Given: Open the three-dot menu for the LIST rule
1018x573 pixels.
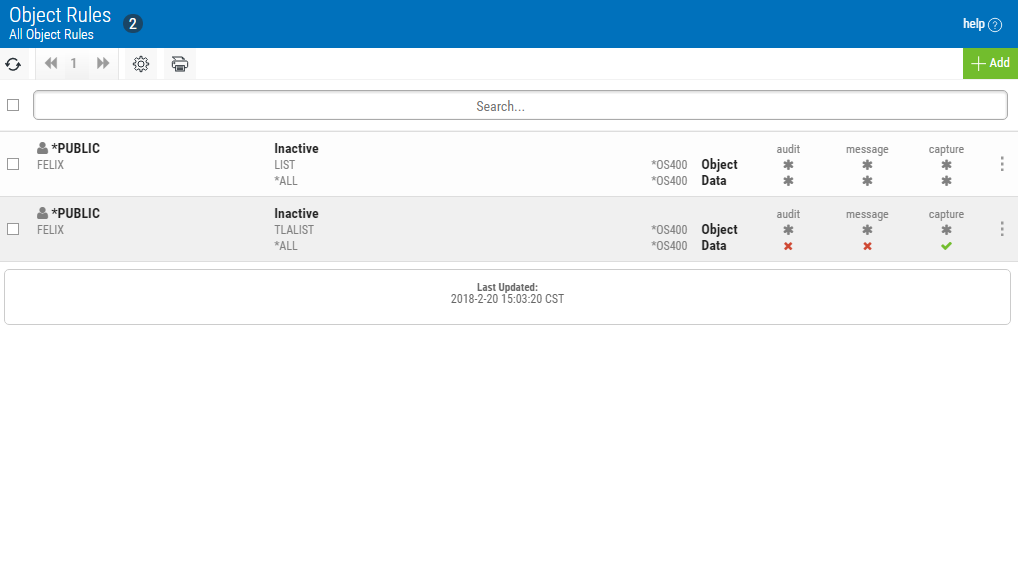Looking at the screenshot, I should pos(1002,164).
